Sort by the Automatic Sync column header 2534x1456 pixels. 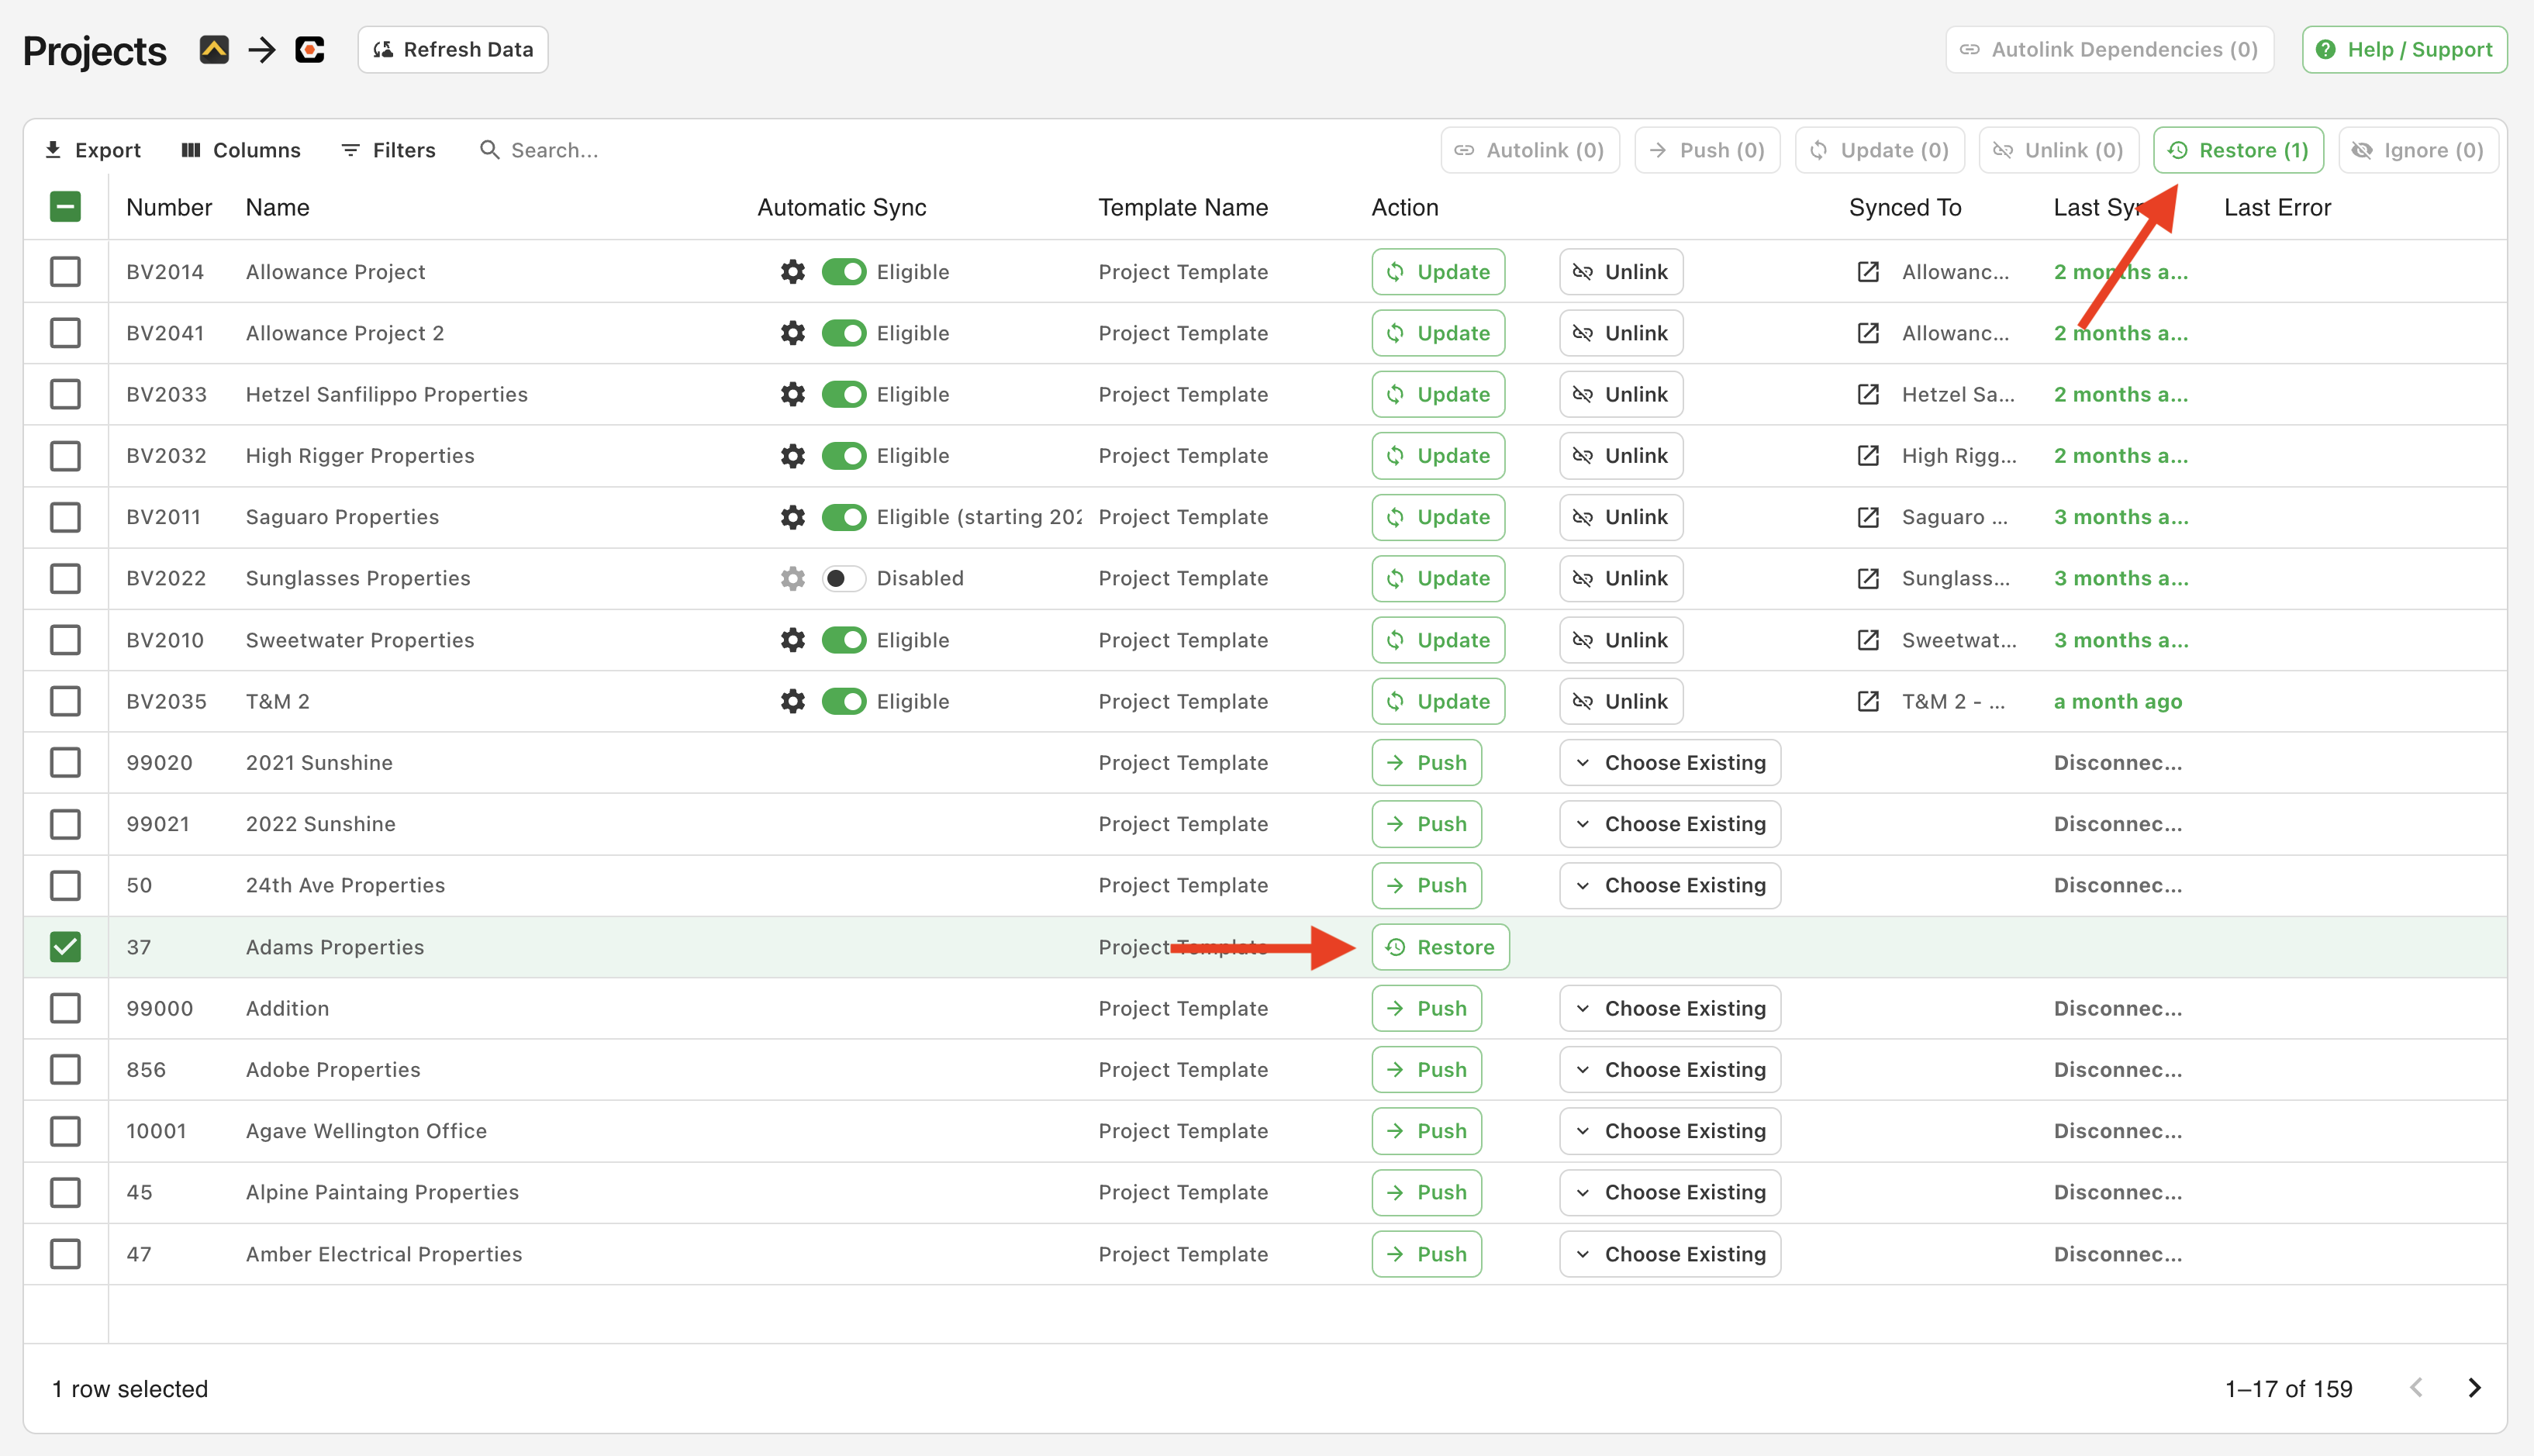pyautogui.click(x=841, y=207)
